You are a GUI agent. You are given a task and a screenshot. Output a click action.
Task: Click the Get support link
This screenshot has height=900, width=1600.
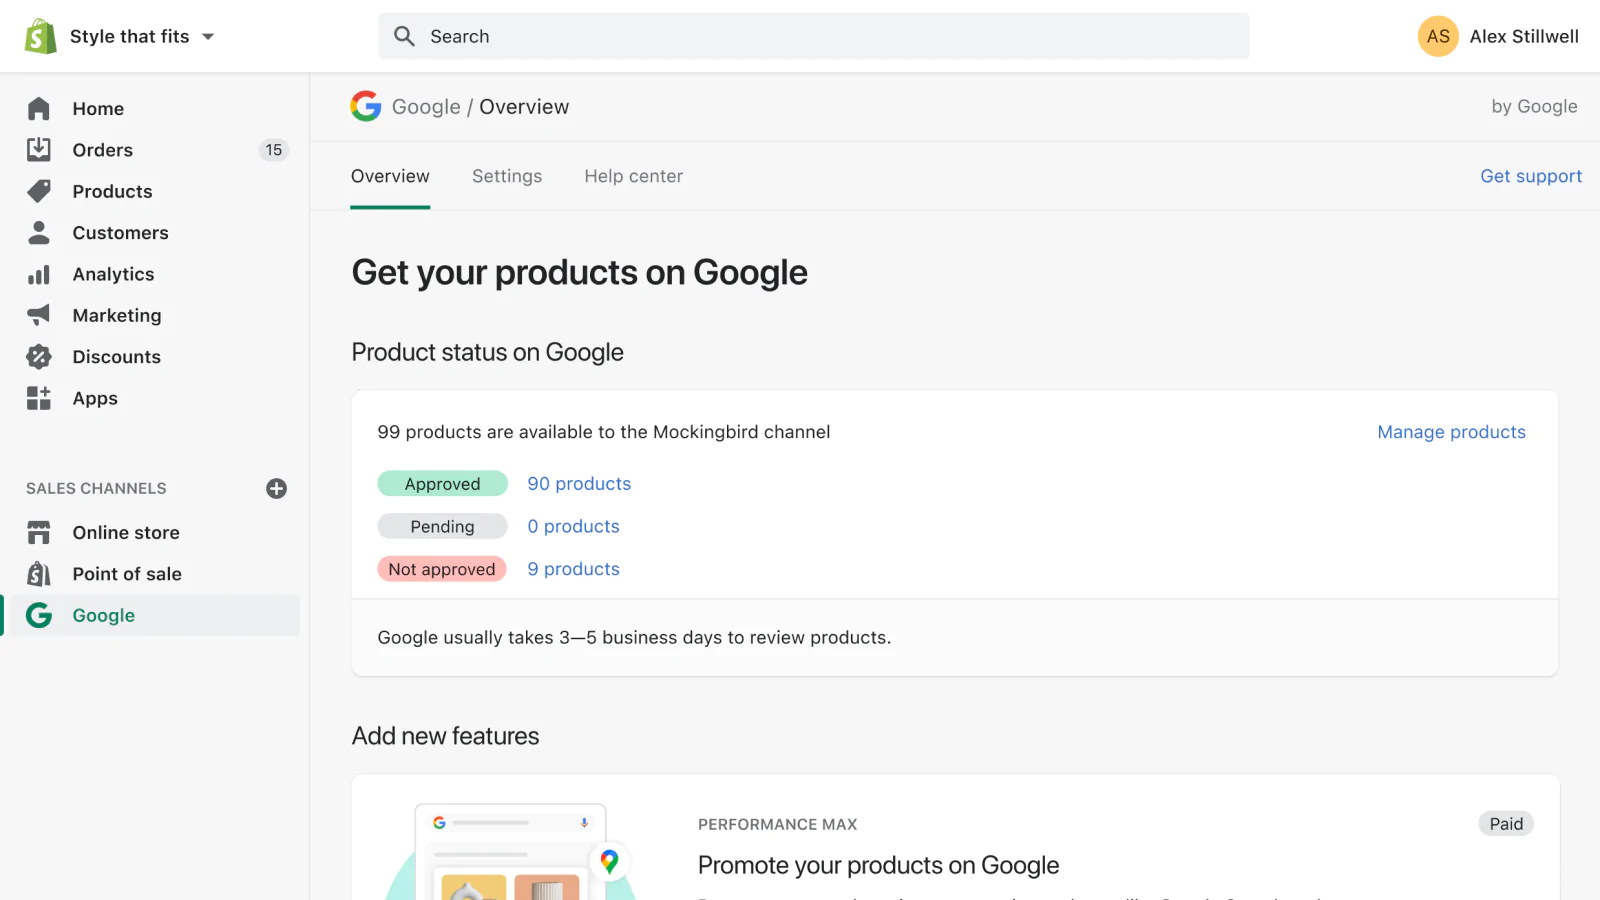1531,176
